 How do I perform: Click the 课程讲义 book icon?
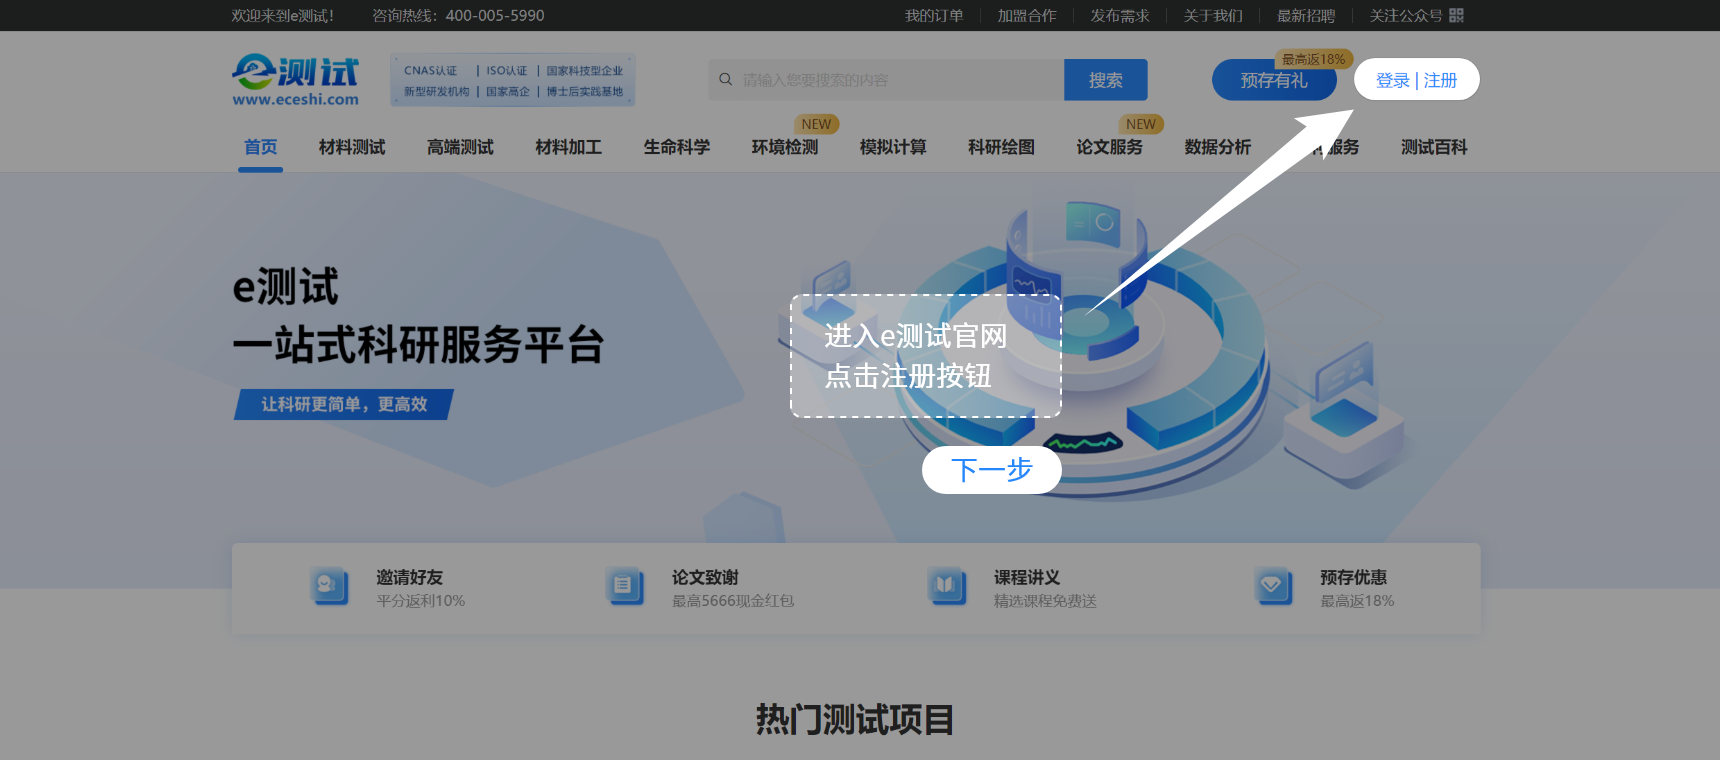(945, 587)
